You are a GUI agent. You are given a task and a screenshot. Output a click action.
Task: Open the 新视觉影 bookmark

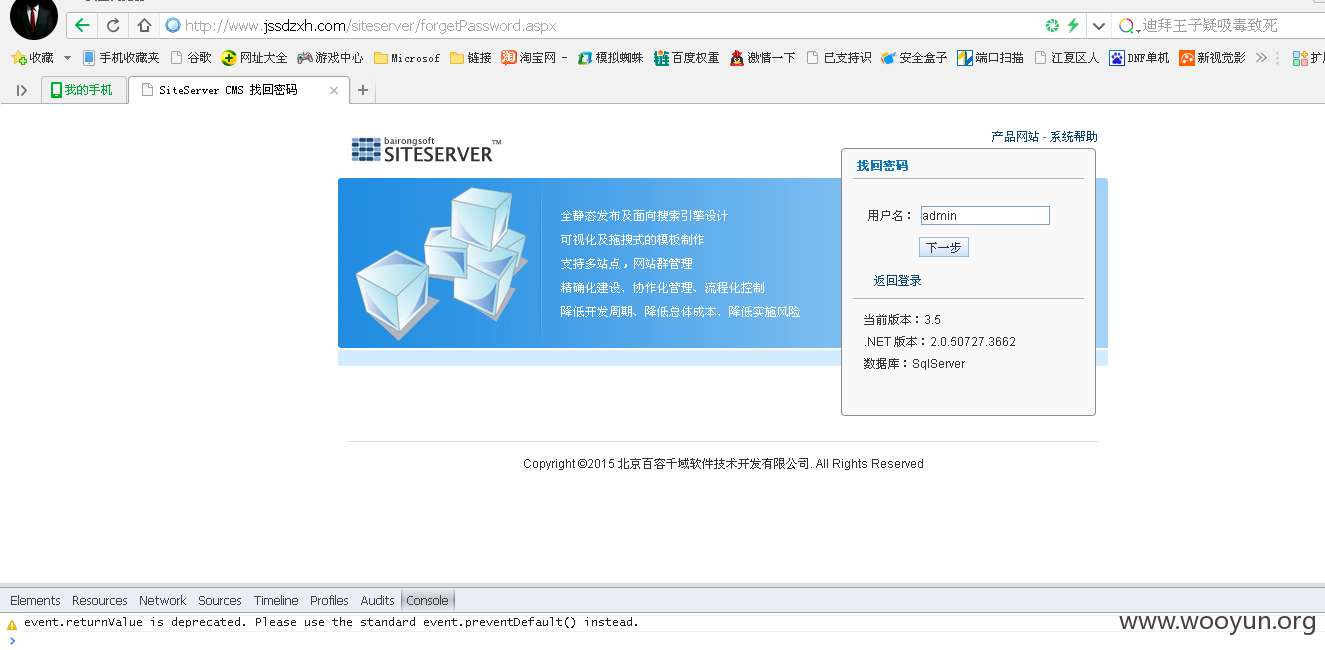tap(1212, 58)
